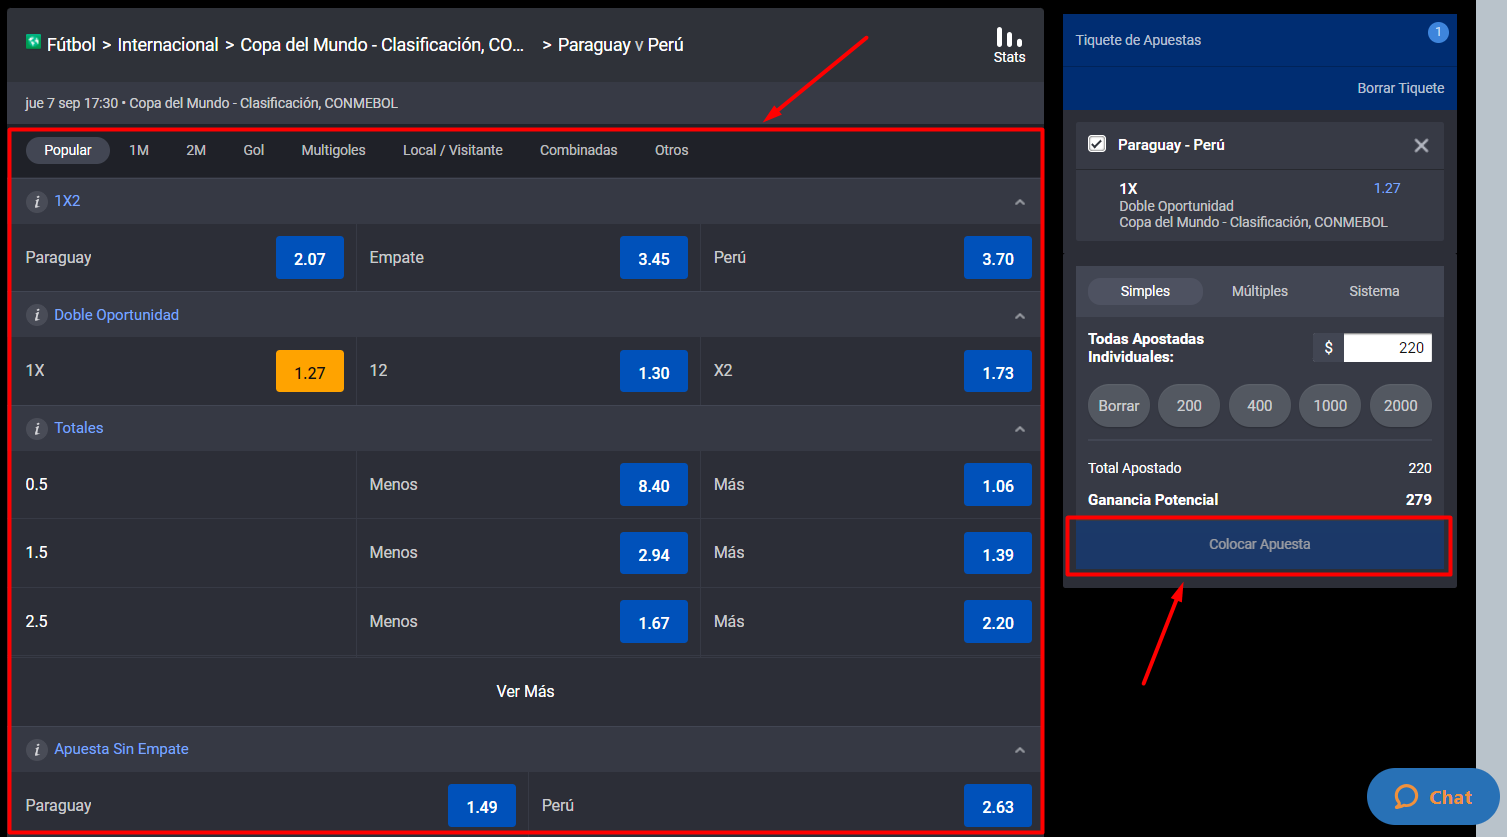
Task: Open the Chat support bubble
Action: pos(1433,796)
